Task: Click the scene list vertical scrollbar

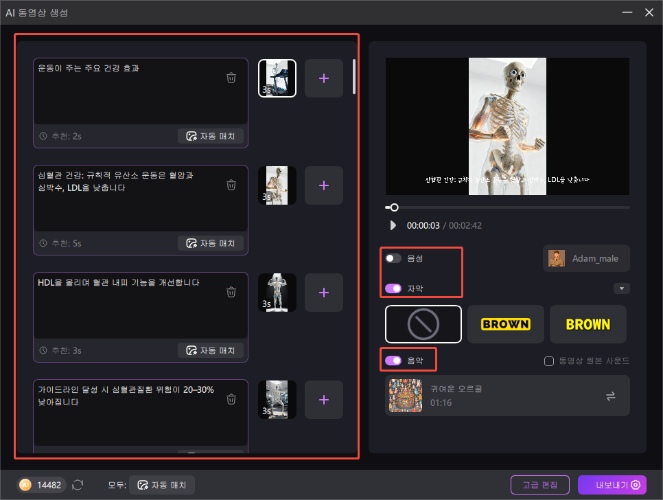Action: point(354,77)
